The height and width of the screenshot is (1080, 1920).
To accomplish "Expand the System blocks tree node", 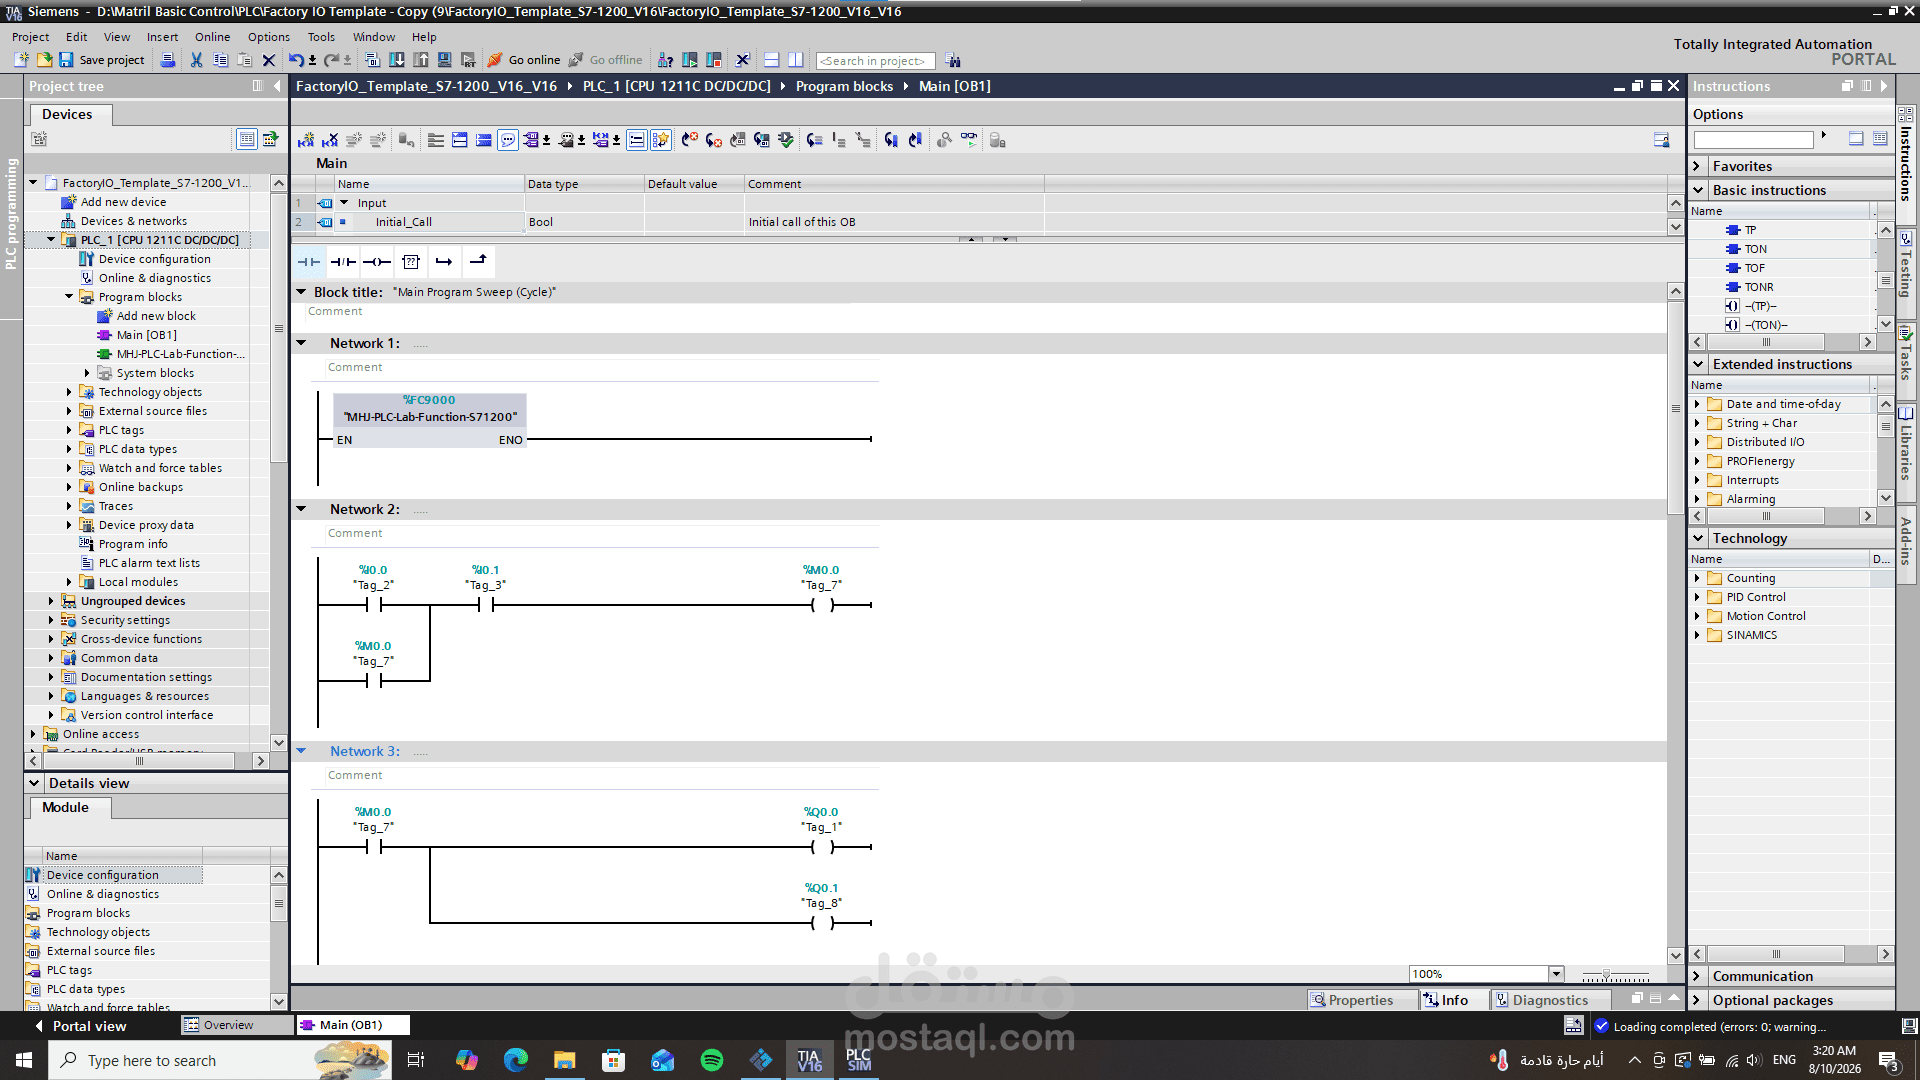I will 87,373.
